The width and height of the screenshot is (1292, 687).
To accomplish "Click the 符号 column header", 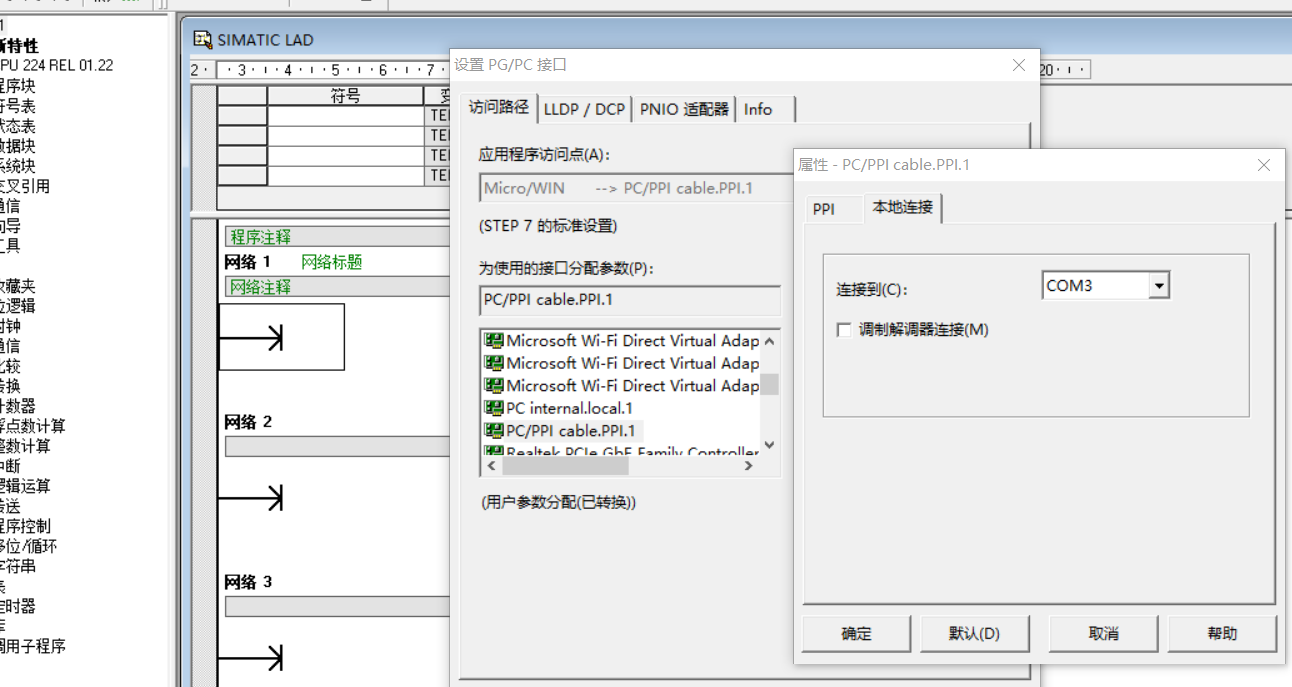I will tap(346, 96).
